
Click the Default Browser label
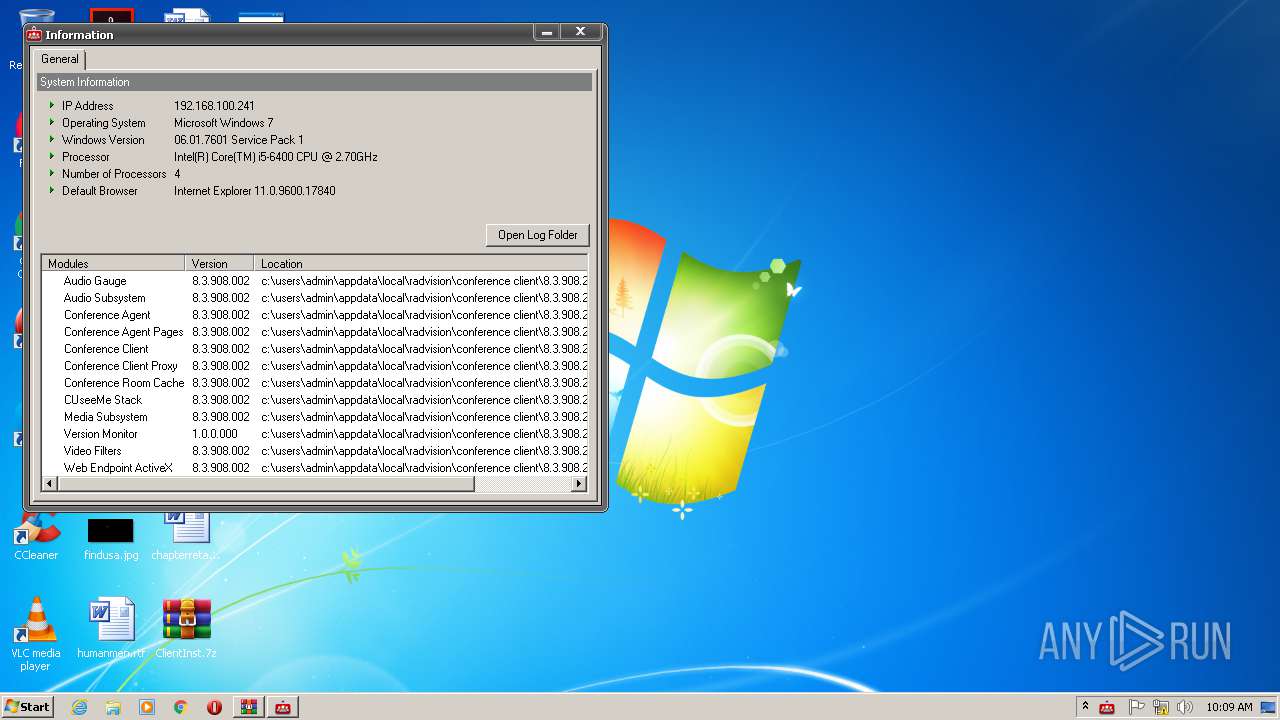[100, 191]
